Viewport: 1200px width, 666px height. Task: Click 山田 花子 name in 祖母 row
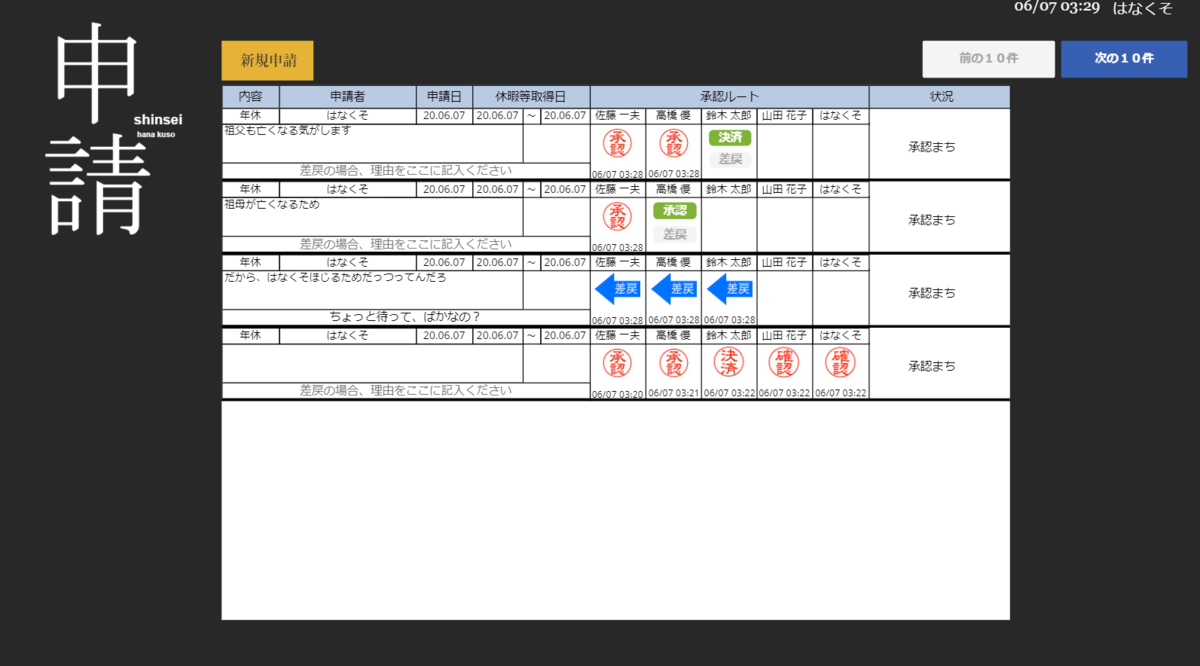[784, 189]
